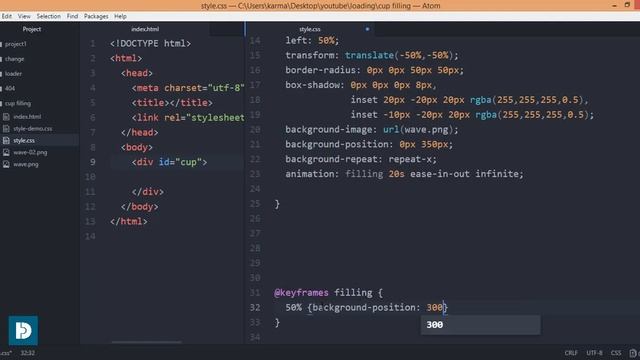Open index.html in the tree
The height and width of the screenshot is (360, 640).
coord(27,117)
